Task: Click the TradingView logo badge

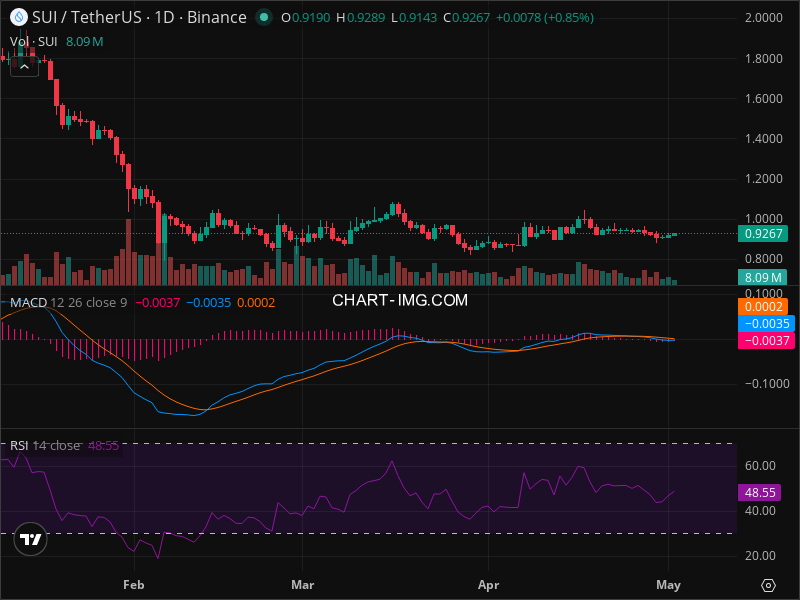Action: click(x=31, y=539)
